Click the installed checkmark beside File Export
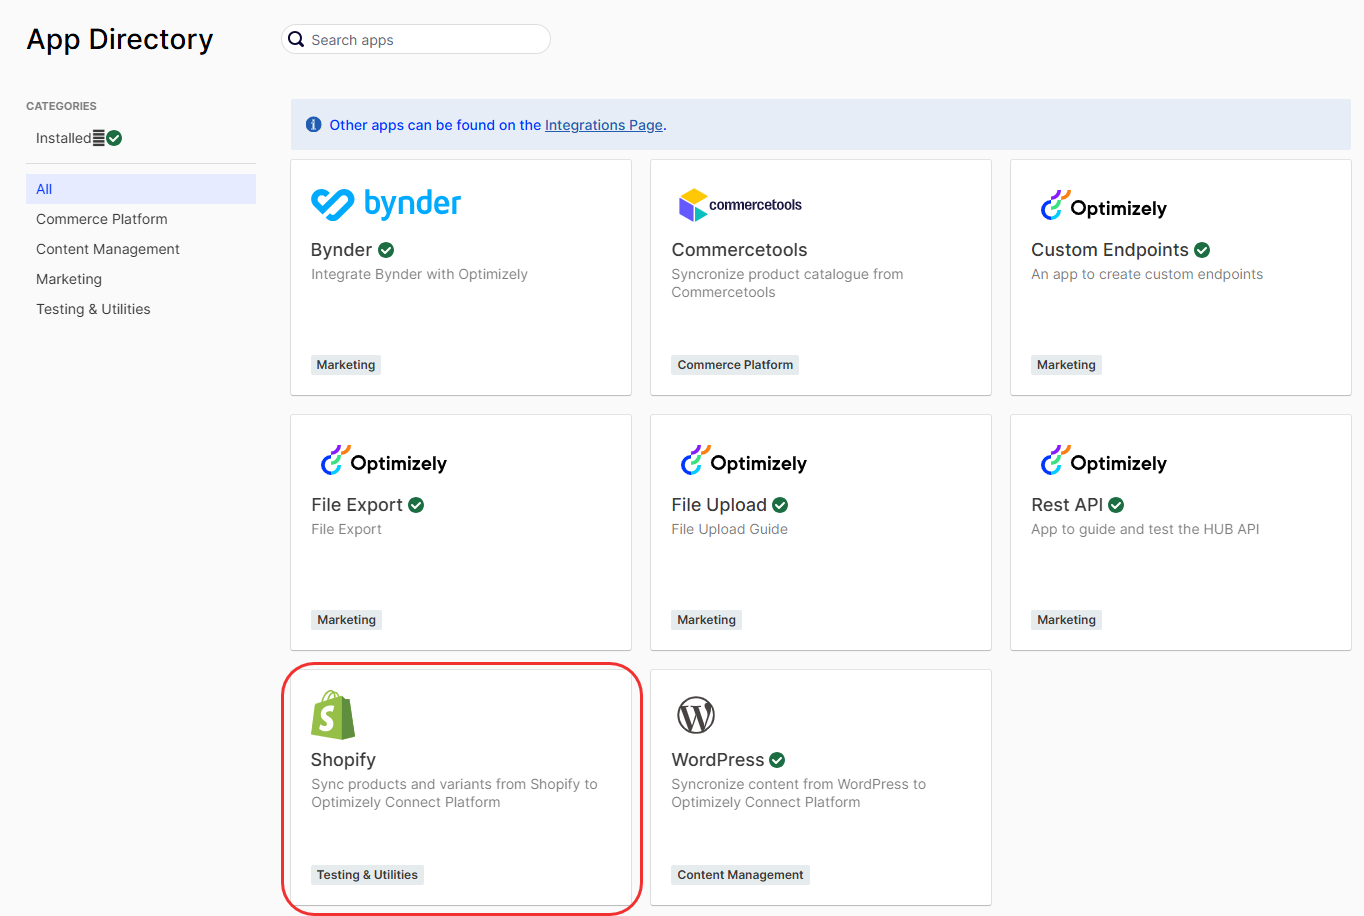The width and height of the screenshot is (1364, 916). tap(416, 505)
